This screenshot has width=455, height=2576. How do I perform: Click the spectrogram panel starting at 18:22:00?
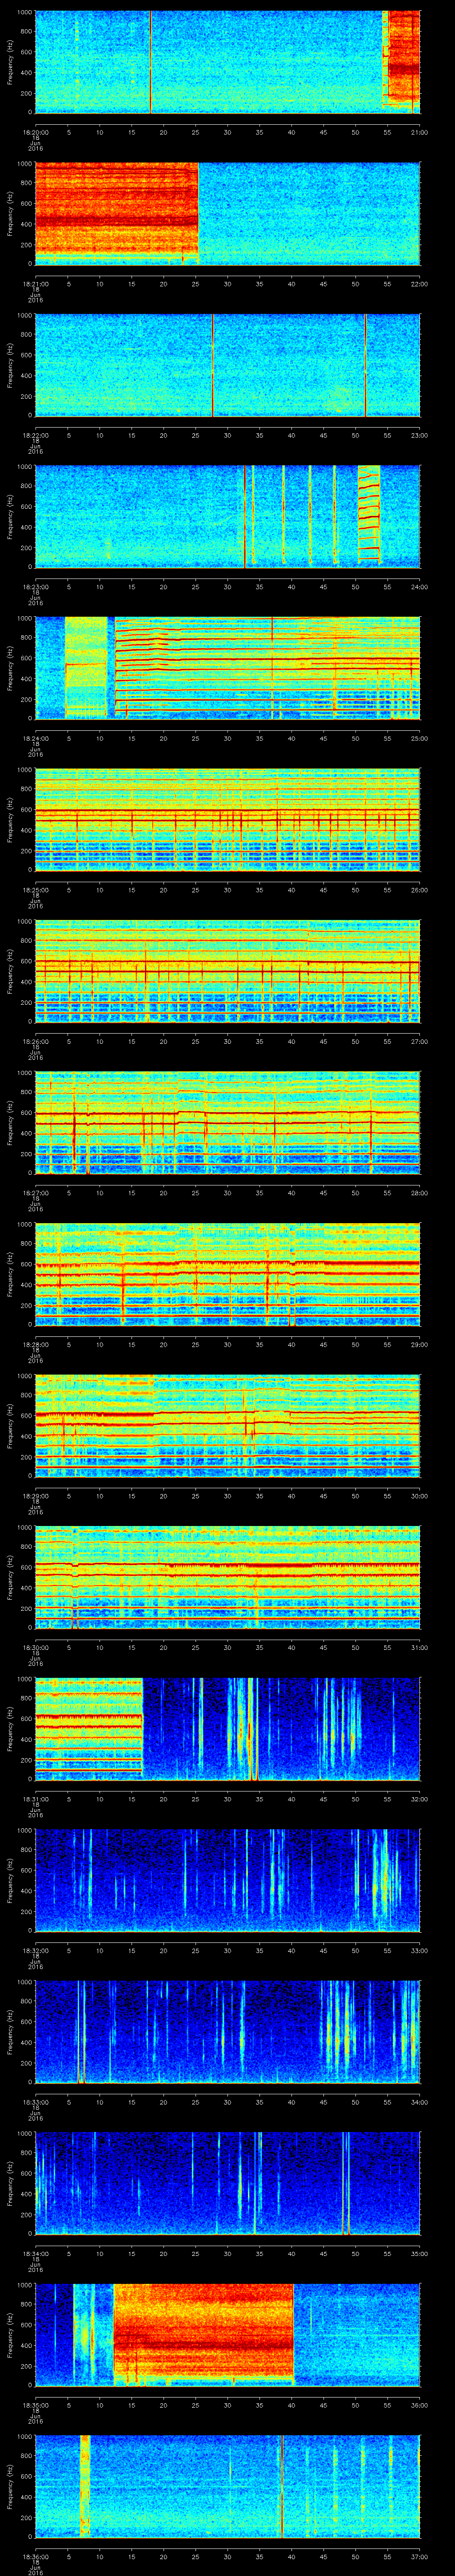point(227,365)
